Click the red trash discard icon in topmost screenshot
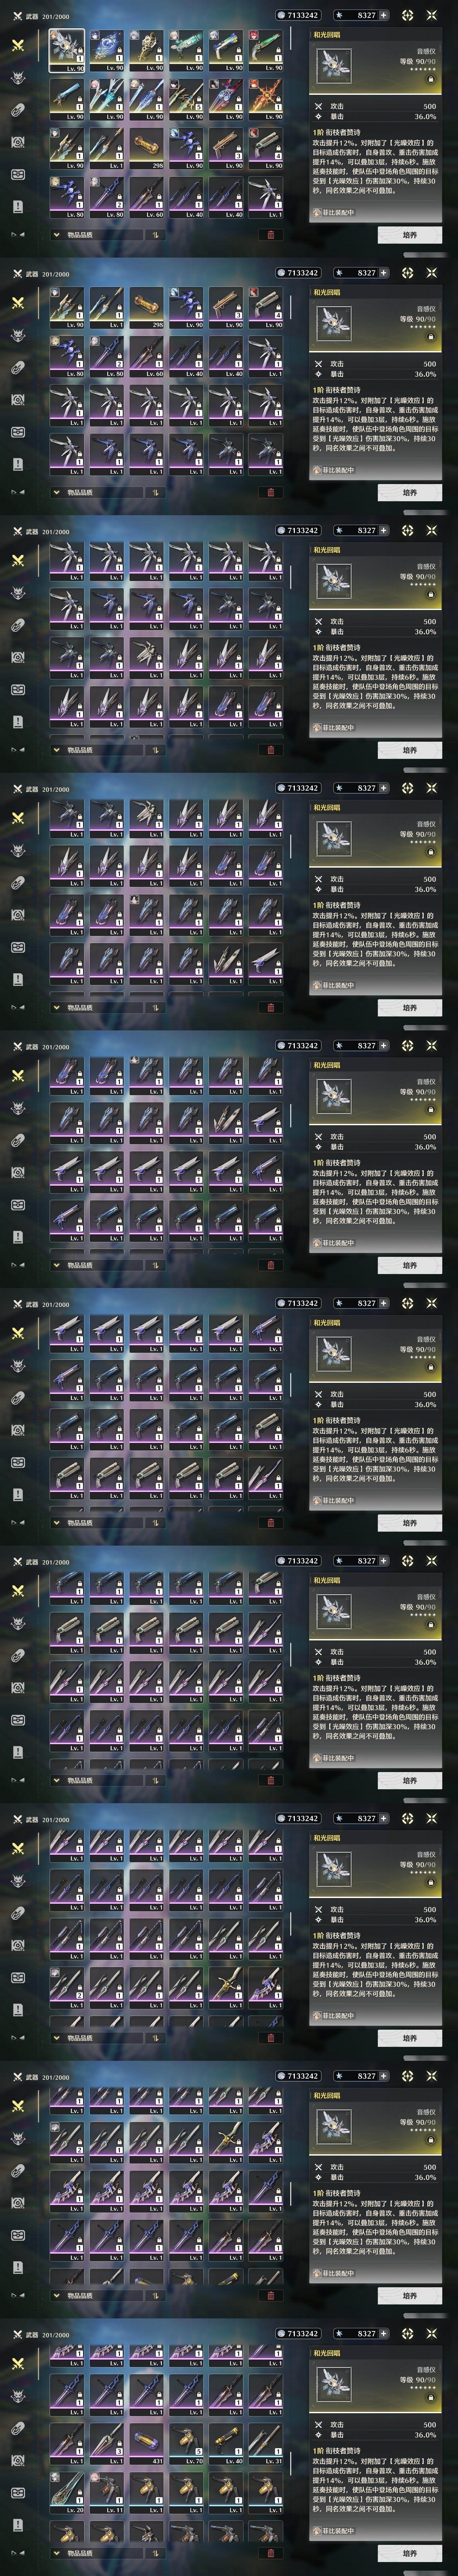Screen dimensions: 458x2576 (x=270, y=235)
